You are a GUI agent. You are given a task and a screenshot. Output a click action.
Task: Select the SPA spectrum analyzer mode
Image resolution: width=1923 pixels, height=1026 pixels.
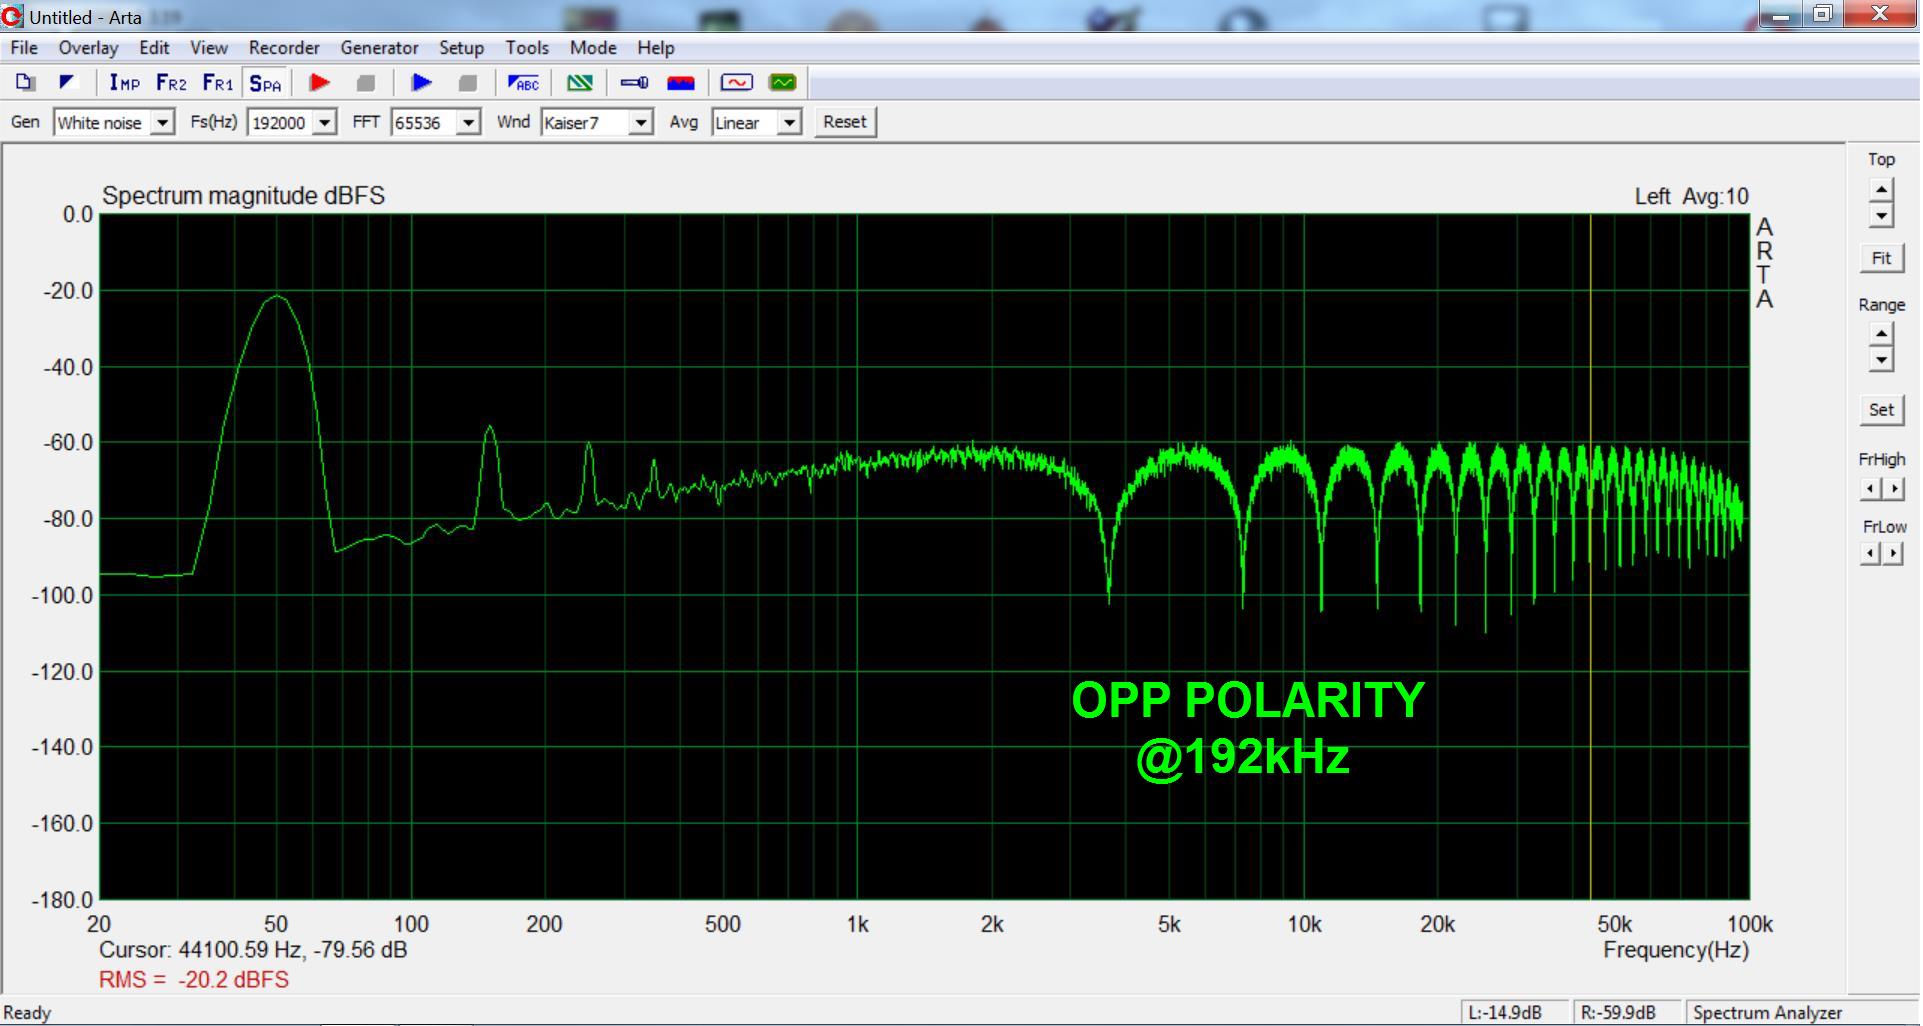click(x=265, y=83)
